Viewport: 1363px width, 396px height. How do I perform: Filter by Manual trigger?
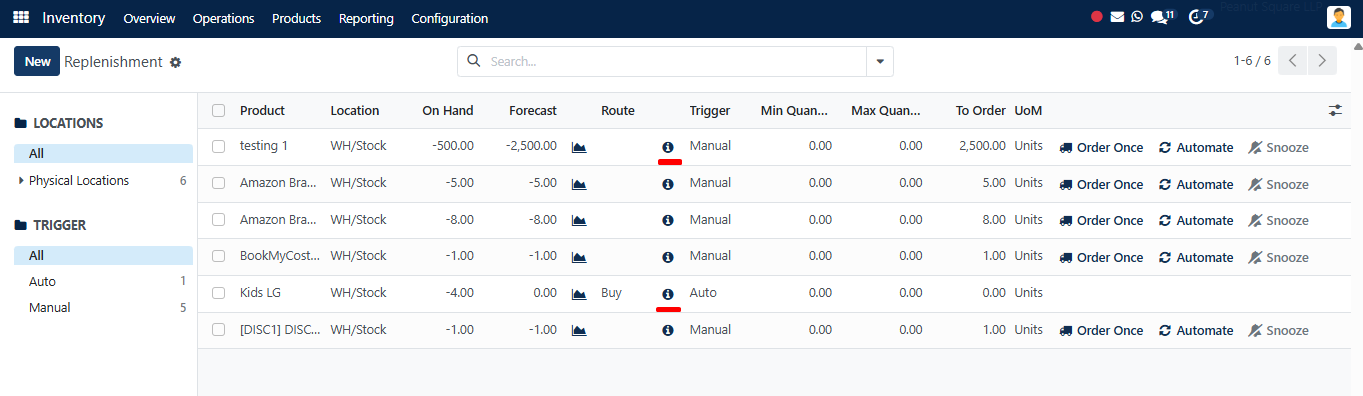[x=103, y=307]
